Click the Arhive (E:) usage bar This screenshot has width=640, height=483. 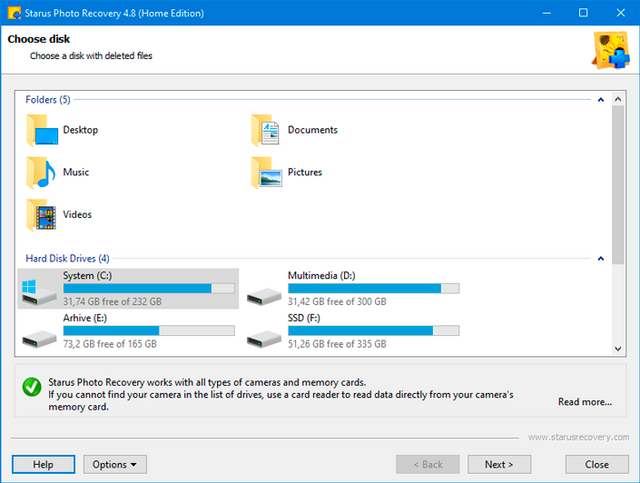pyautogui.click(x=149, y=331)
